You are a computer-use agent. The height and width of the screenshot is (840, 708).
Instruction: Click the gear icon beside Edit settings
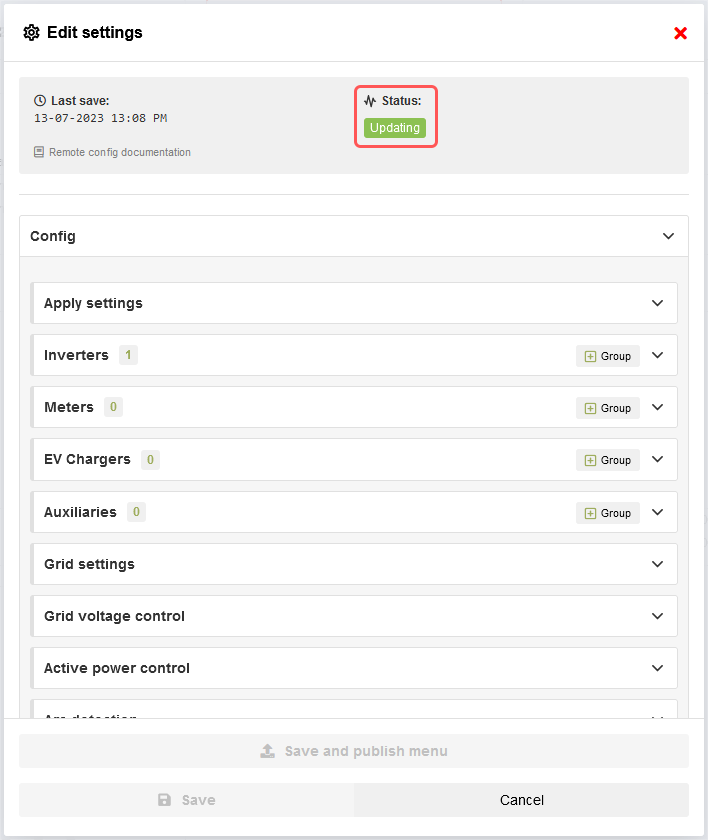coord(31,33)
